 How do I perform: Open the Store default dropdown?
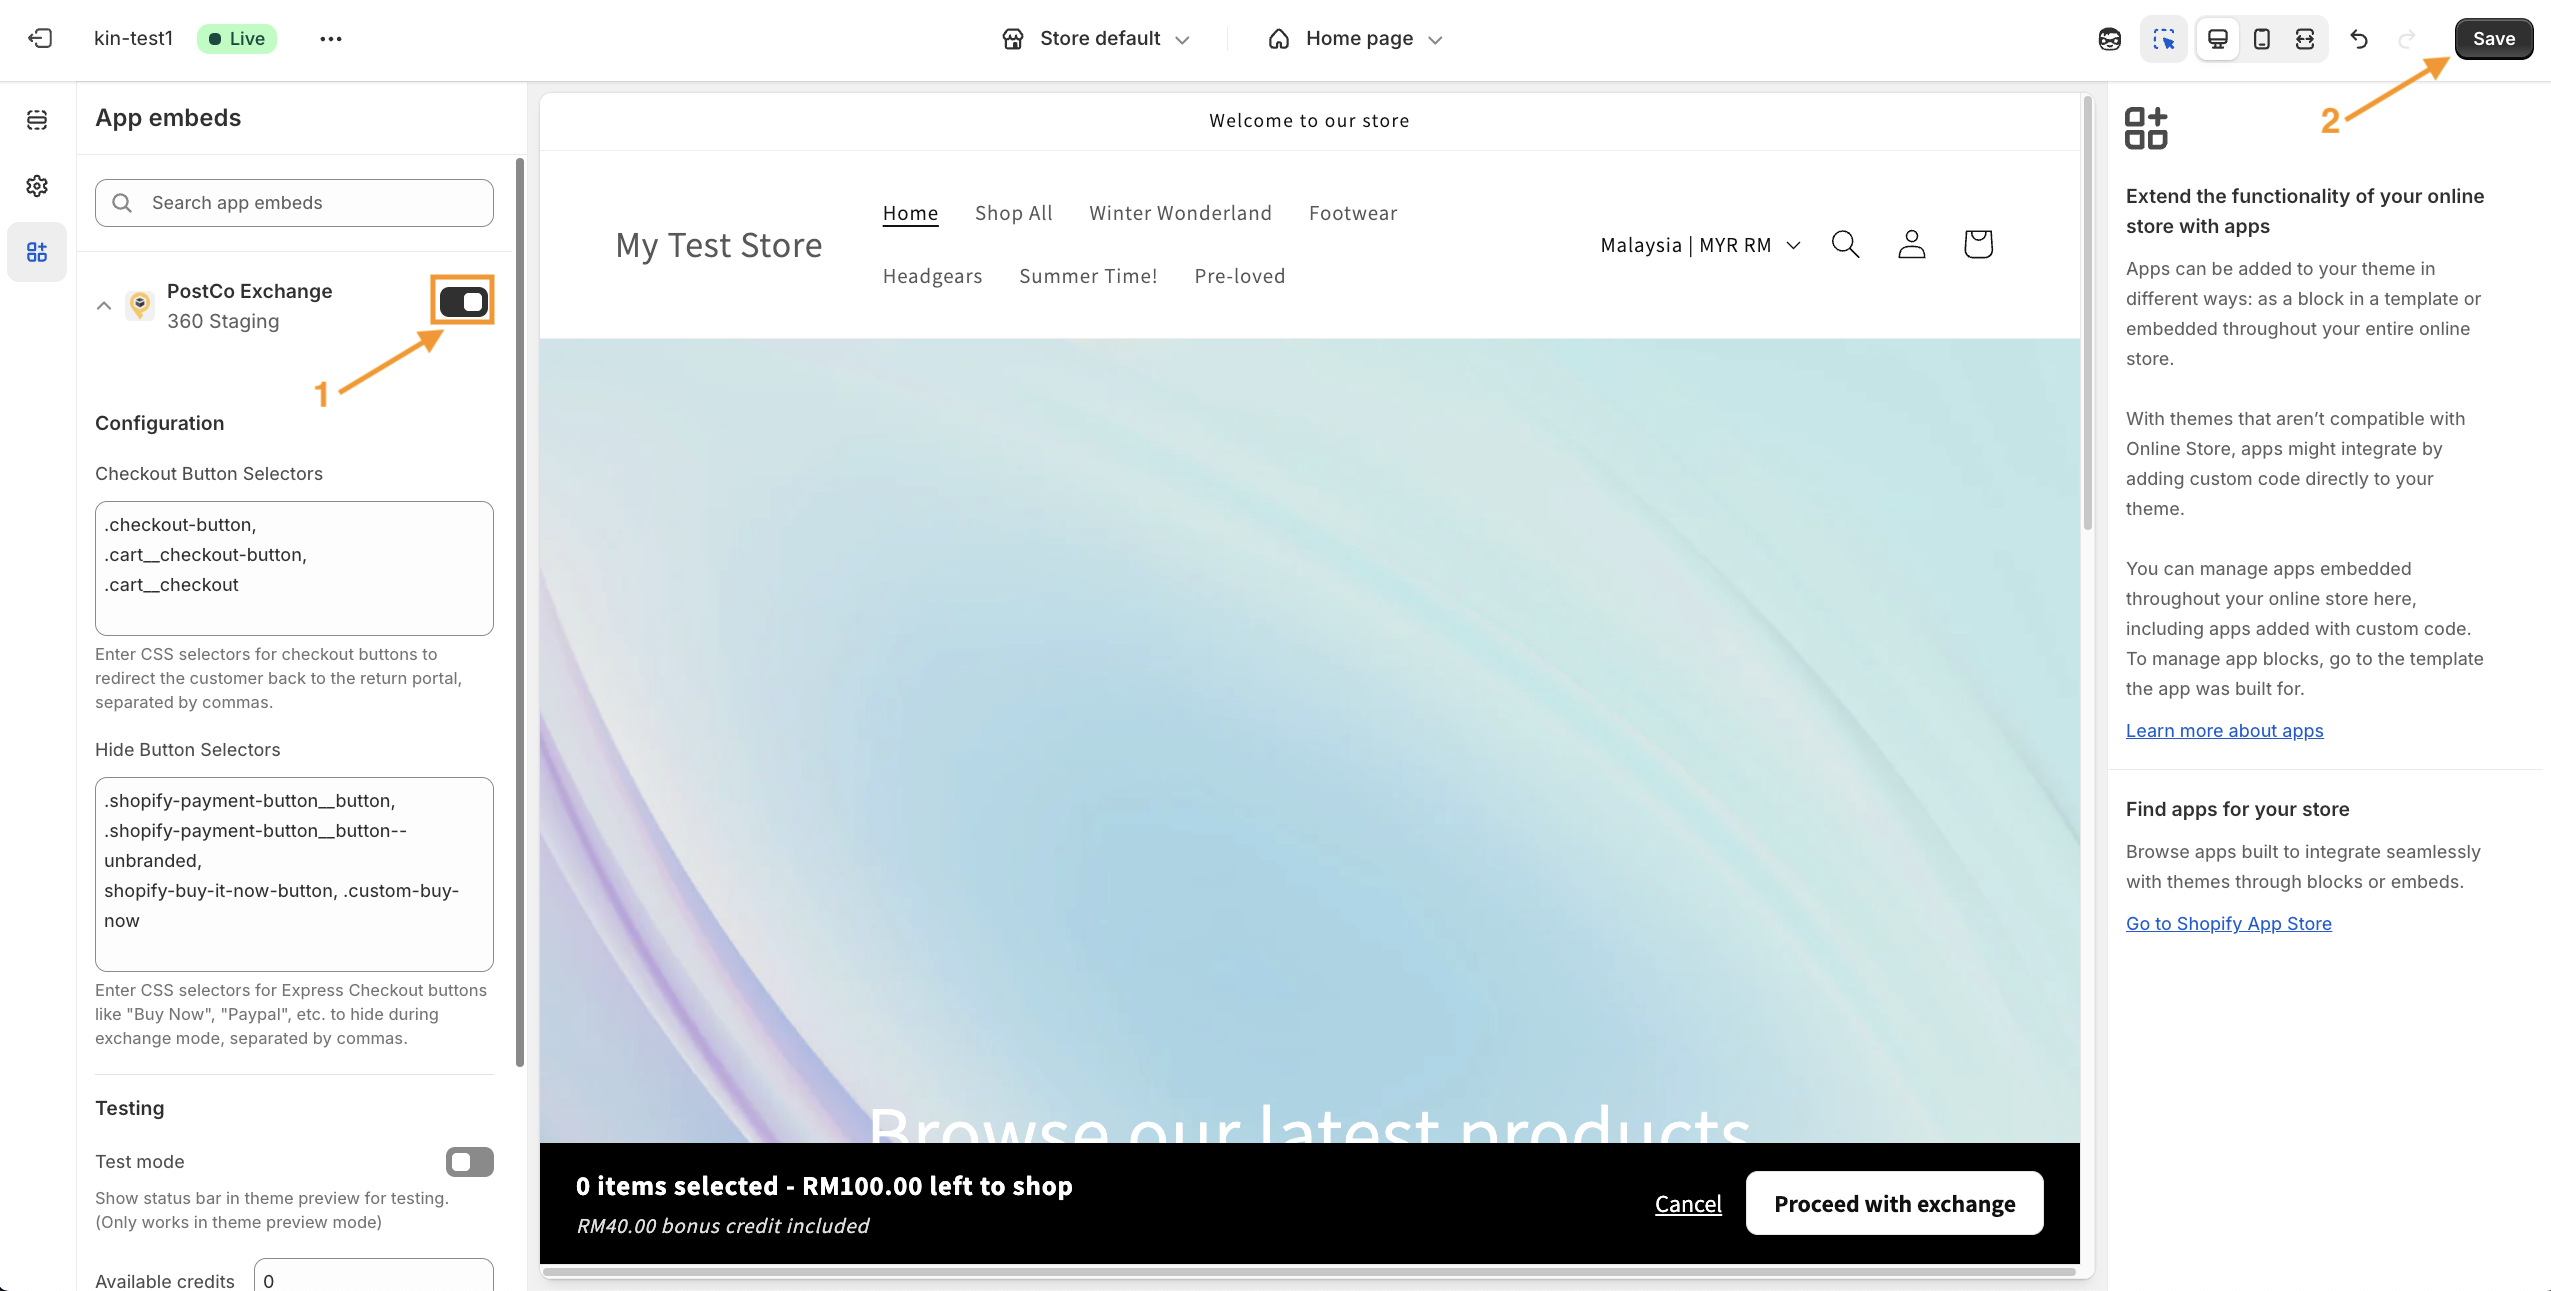1096,39
